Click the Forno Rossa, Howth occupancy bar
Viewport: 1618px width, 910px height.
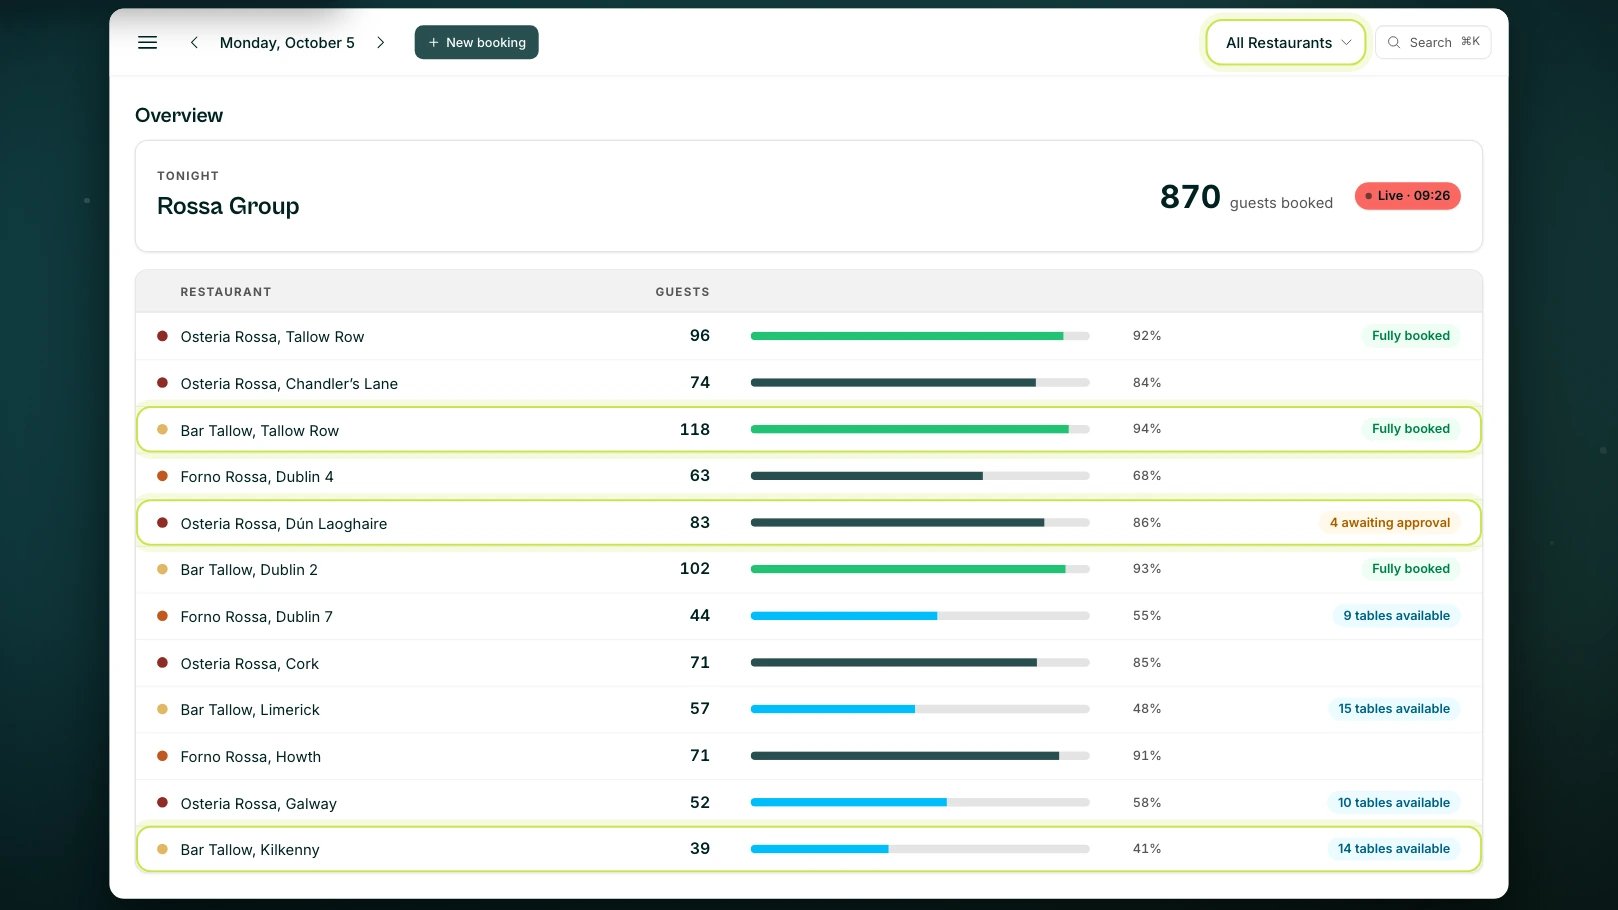pyautogui.click(x=920, y=756)
